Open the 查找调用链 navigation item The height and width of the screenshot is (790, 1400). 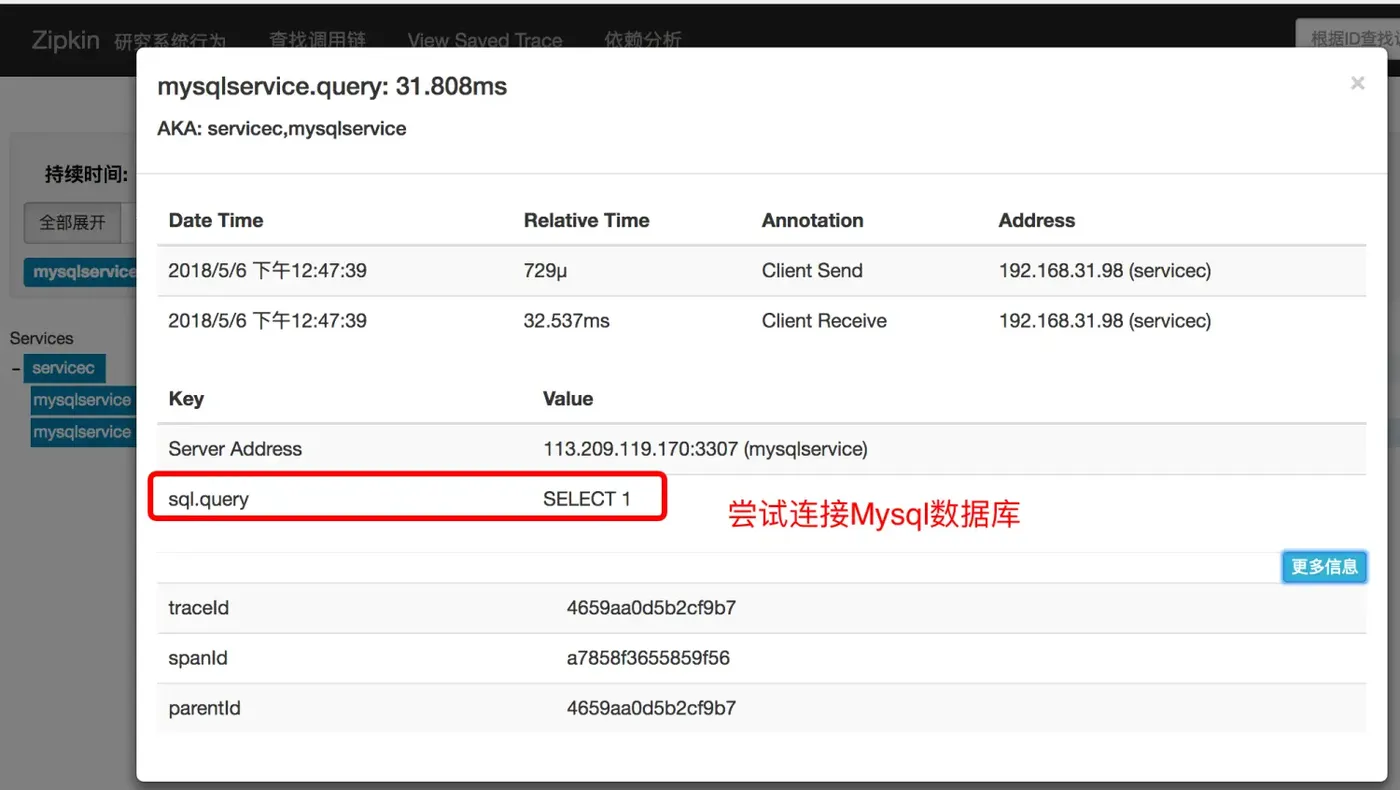tap(317, 40)
